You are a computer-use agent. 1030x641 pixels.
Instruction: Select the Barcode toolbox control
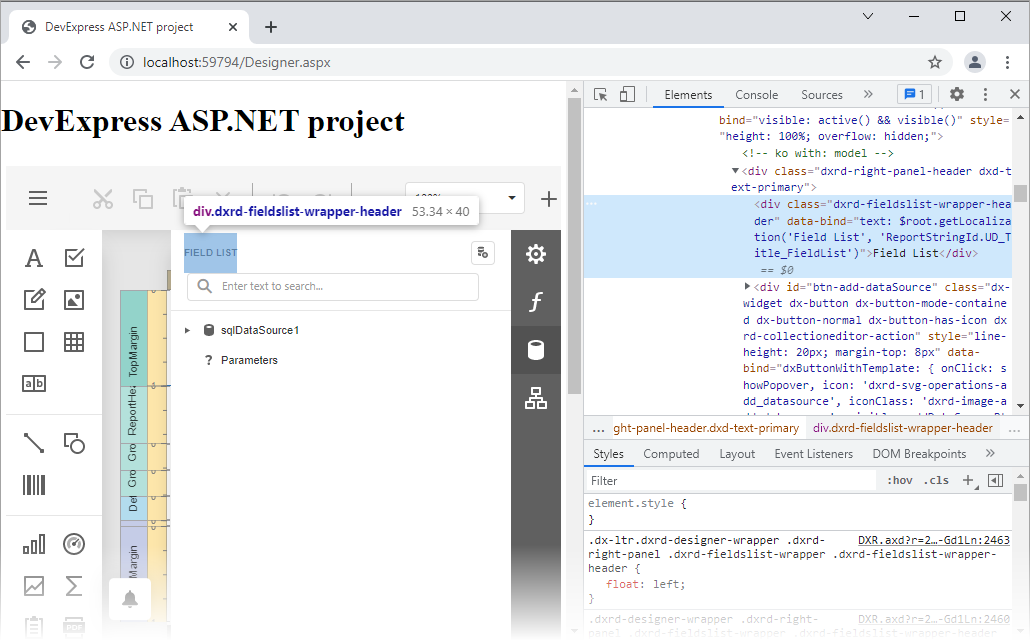[x=34, y=485]
